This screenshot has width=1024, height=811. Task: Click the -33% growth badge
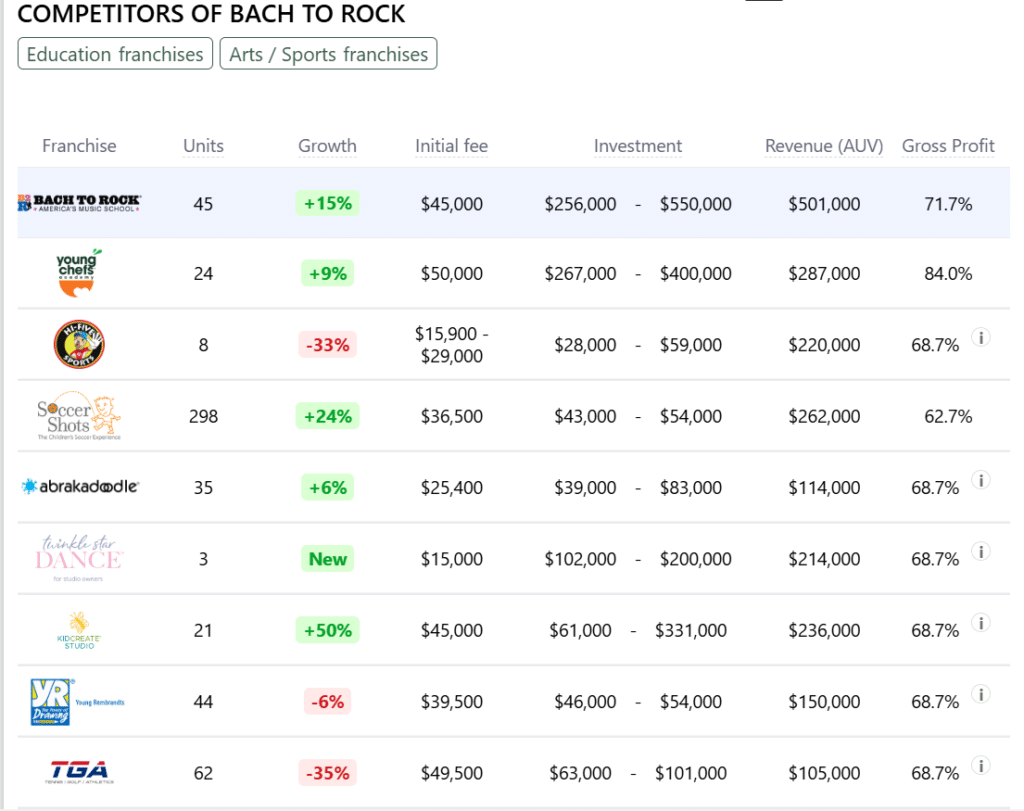(327, 344)
